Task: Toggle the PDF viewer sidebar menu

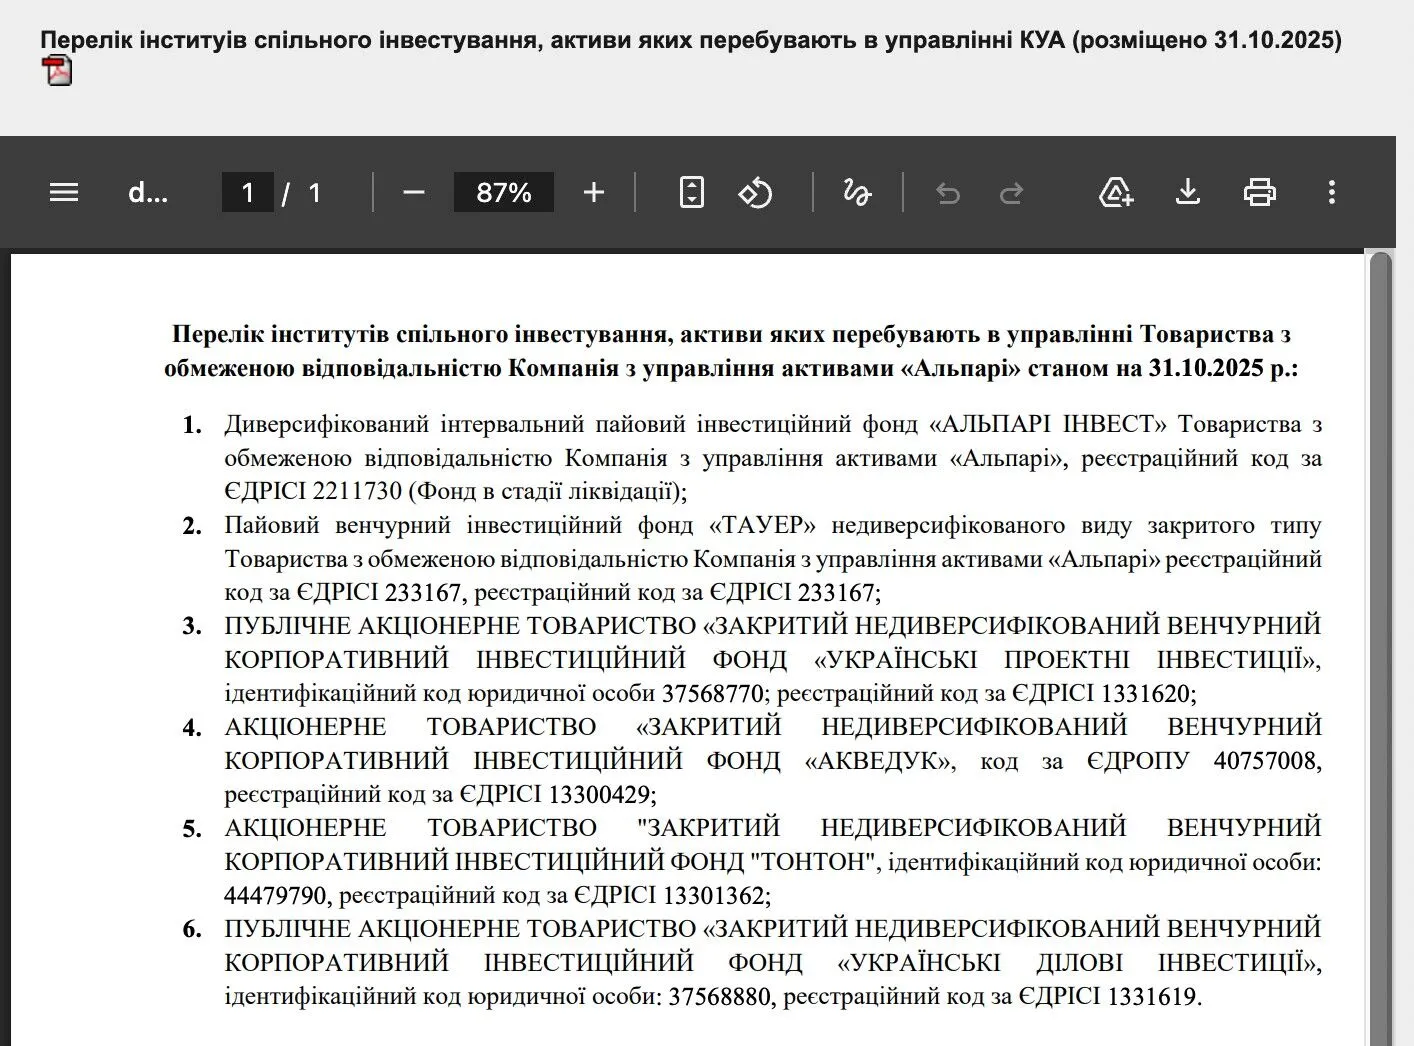Action: click(x=64, y=192)
